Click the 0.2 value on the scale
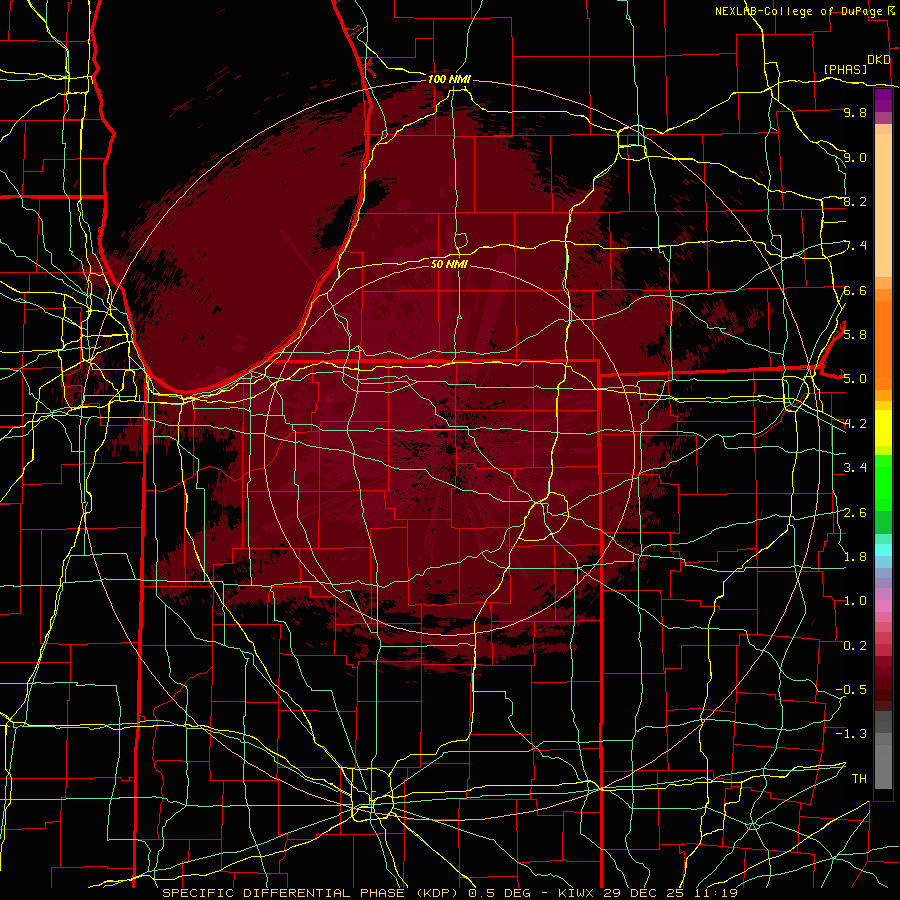The height and width of the screenshot is (900, 900). [855, 645]
